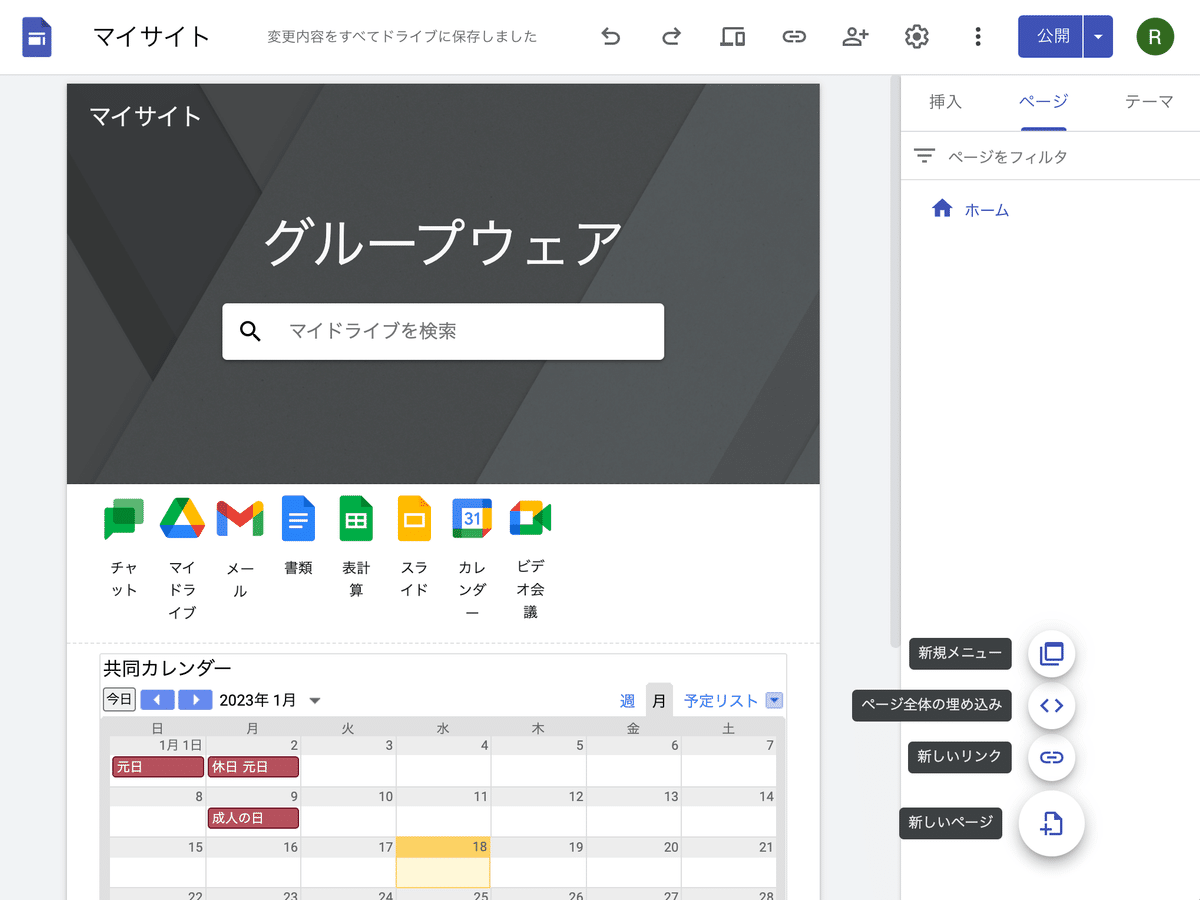Image resolution: width=1200 pixels, height=900 pixels.
Task: Open the settings gear icon
Action: pos(916,37)
